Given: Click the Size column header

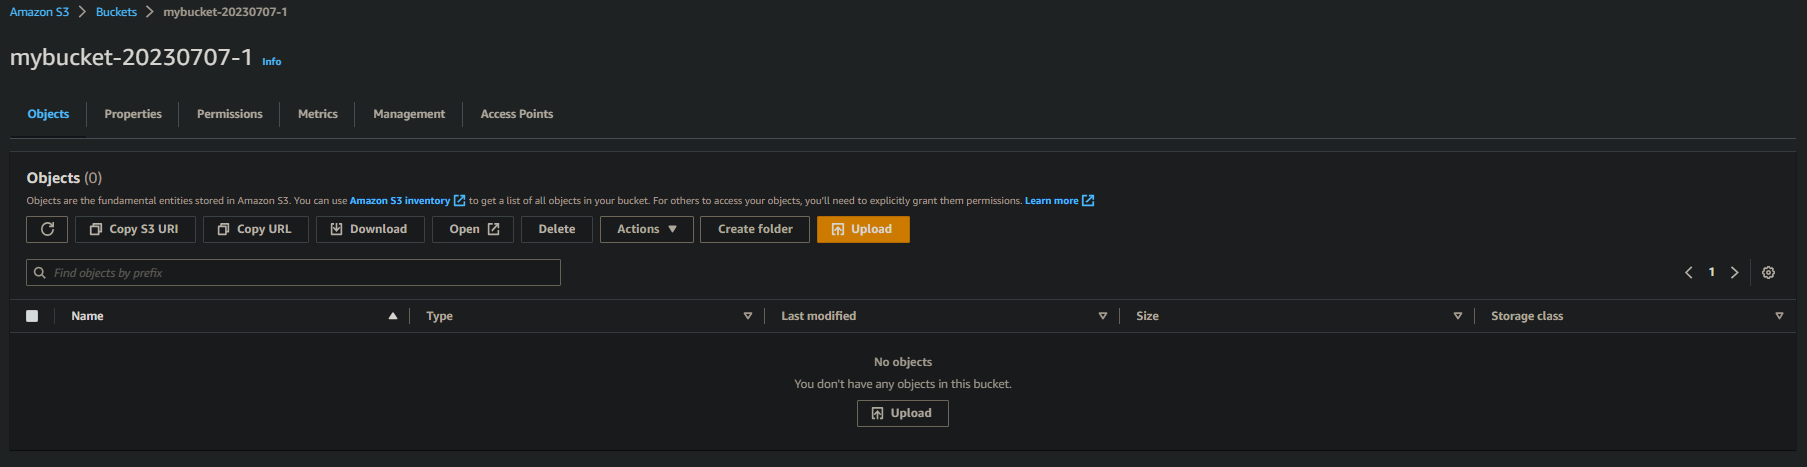Looking at the screenshot, I should click(1147, 316).
